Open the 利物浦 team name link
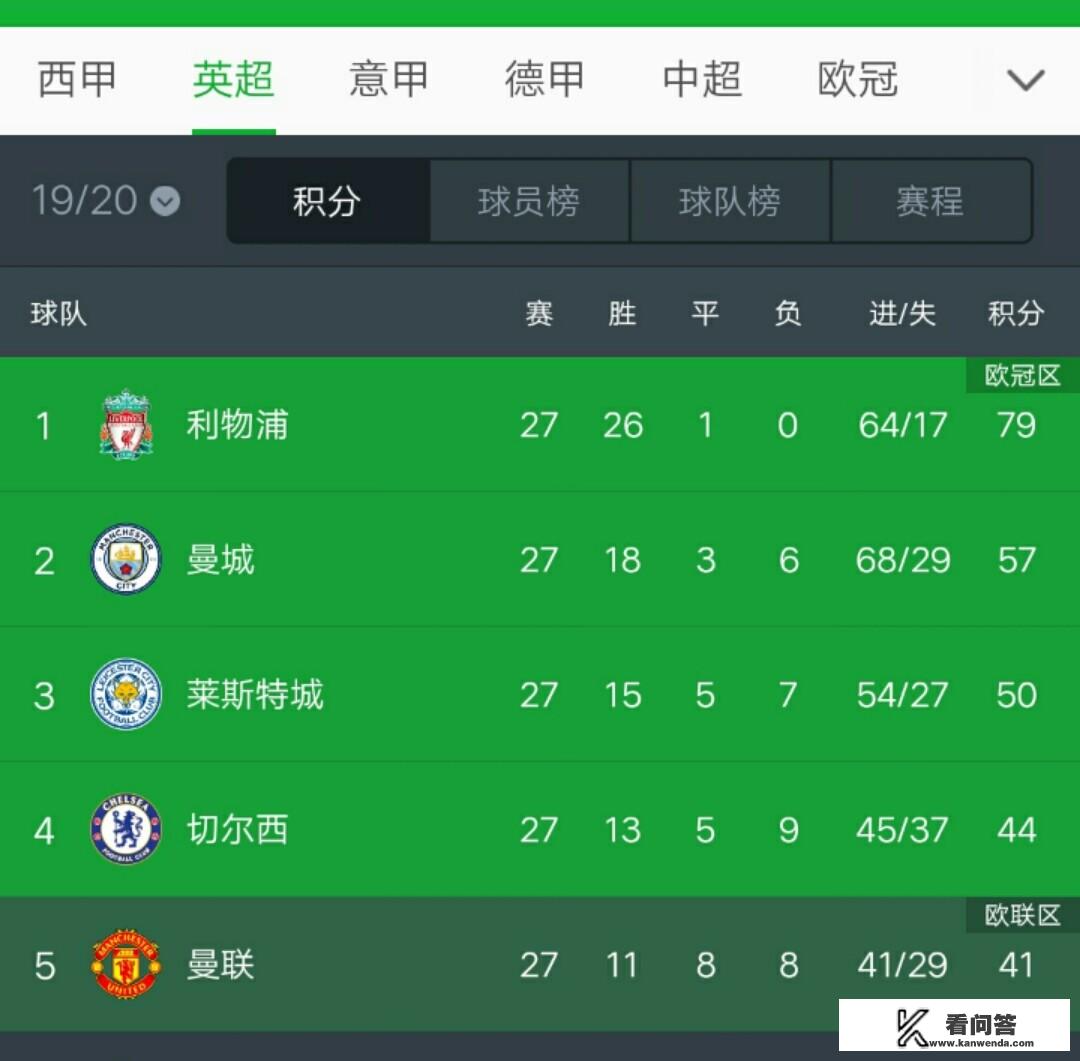1080x1061 pixels. coord(237,424)
